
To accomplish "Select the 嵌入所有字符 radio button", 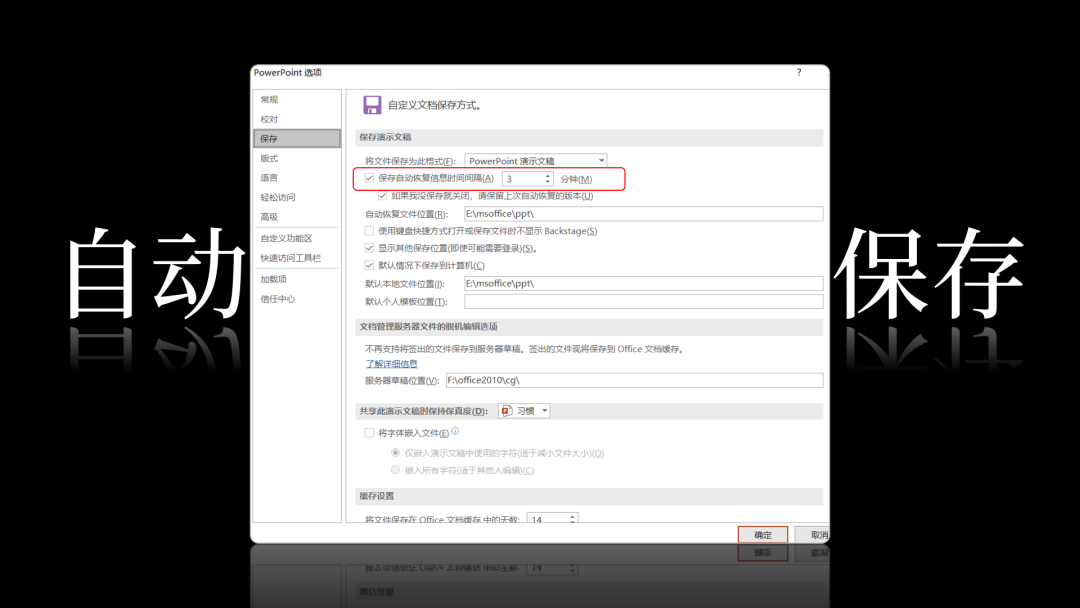I will click(x=395, y=470).
